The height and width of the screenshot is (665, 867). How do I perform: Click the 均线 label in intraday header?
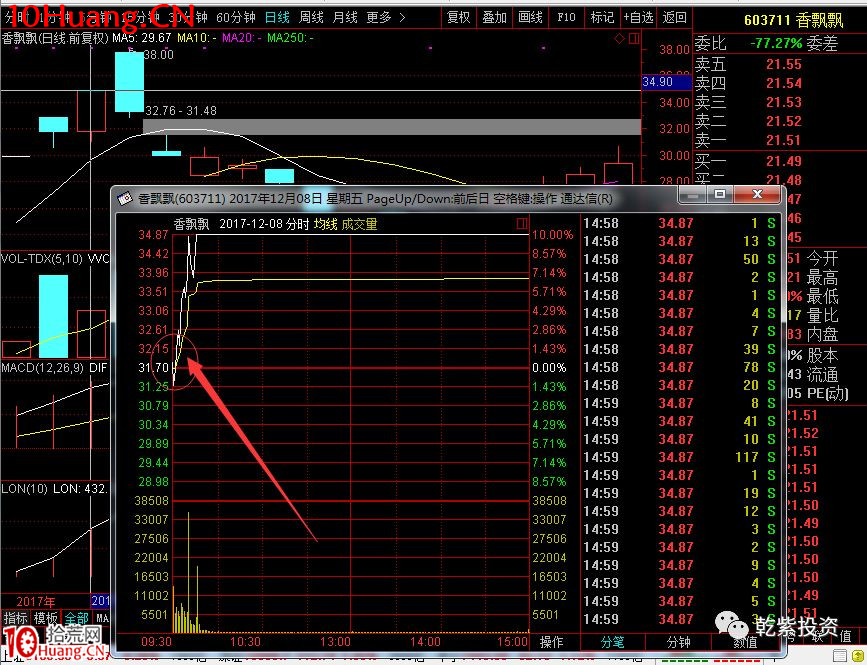coord(326,224)
